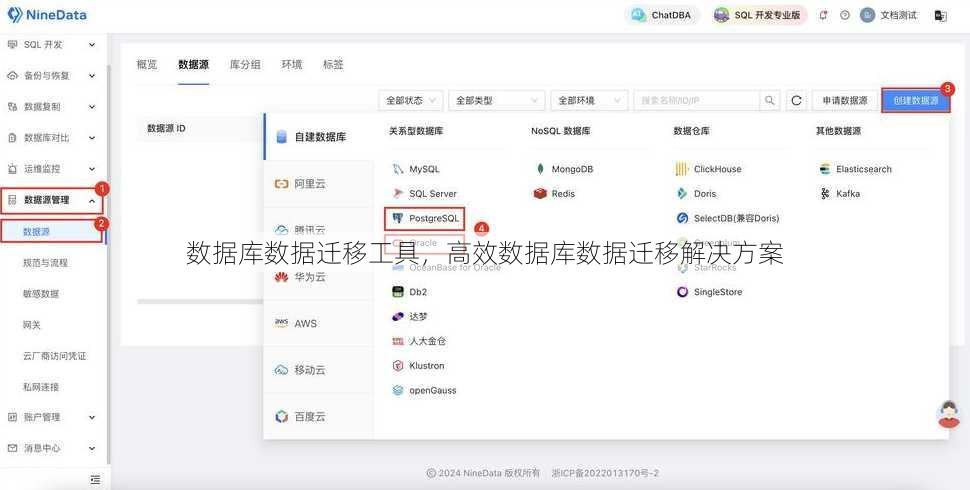Choose PostgreSQL datasource type
This screenshot has width=970, height=490.
coord(426,218)
